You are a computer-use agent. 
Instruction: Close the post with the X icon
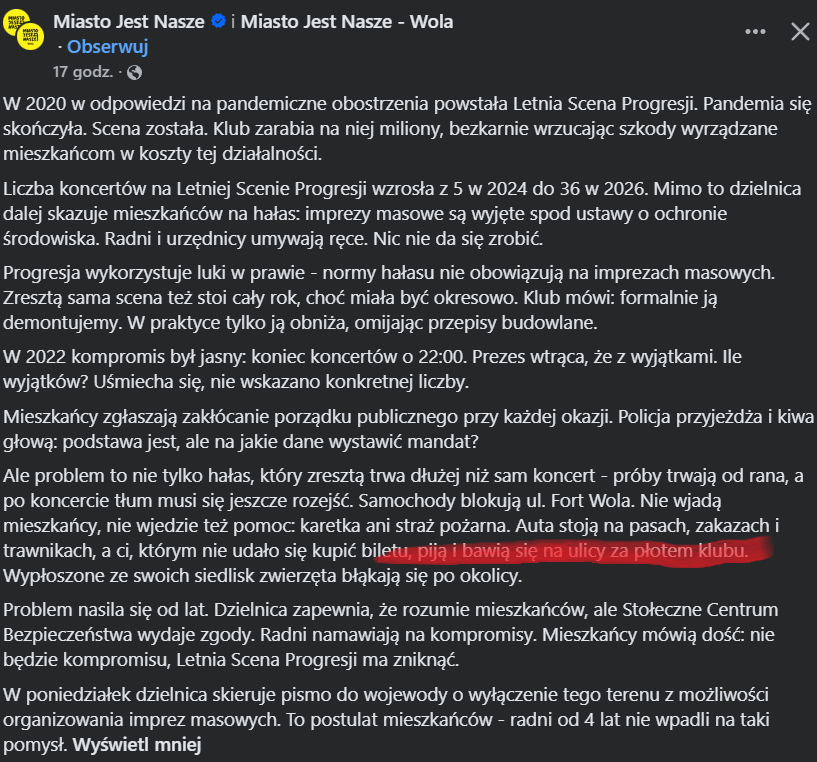[x=800, y=32]
